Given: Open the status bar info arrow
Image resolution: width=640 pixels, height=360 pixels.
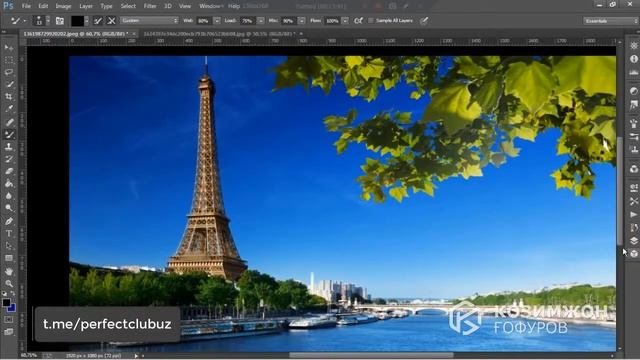Looking at the screenshot, I should point(136,356).
